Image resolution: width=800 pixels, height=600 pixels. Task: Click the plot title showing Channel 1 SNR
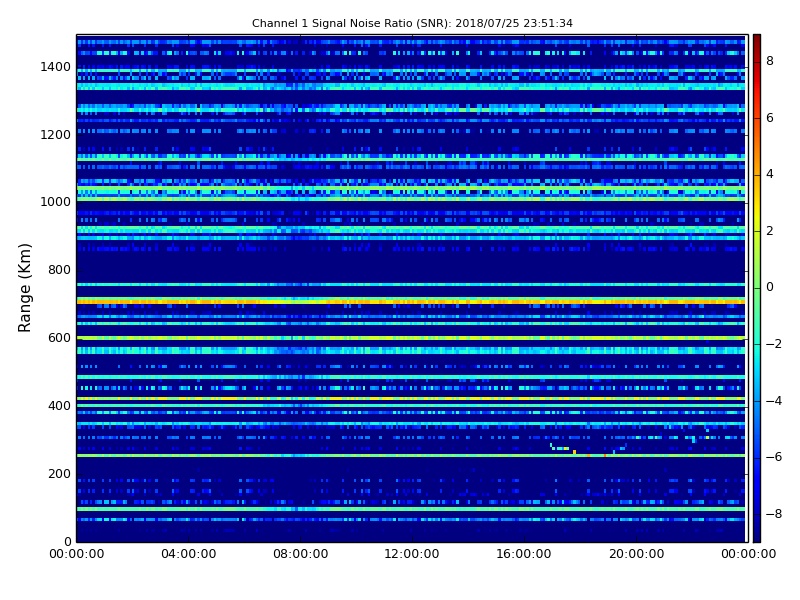click(x=412, y=23)
